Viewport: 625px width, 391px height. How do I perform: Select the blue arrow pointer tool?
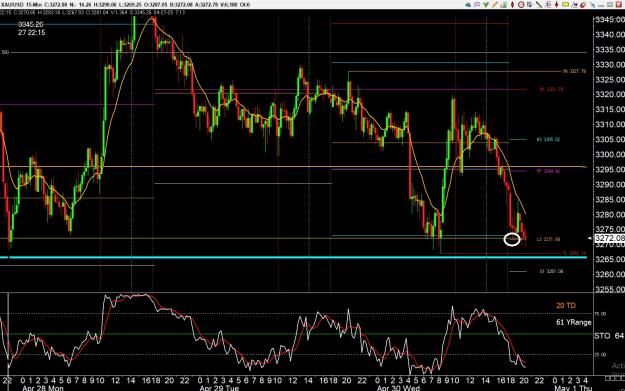(530, 5)
